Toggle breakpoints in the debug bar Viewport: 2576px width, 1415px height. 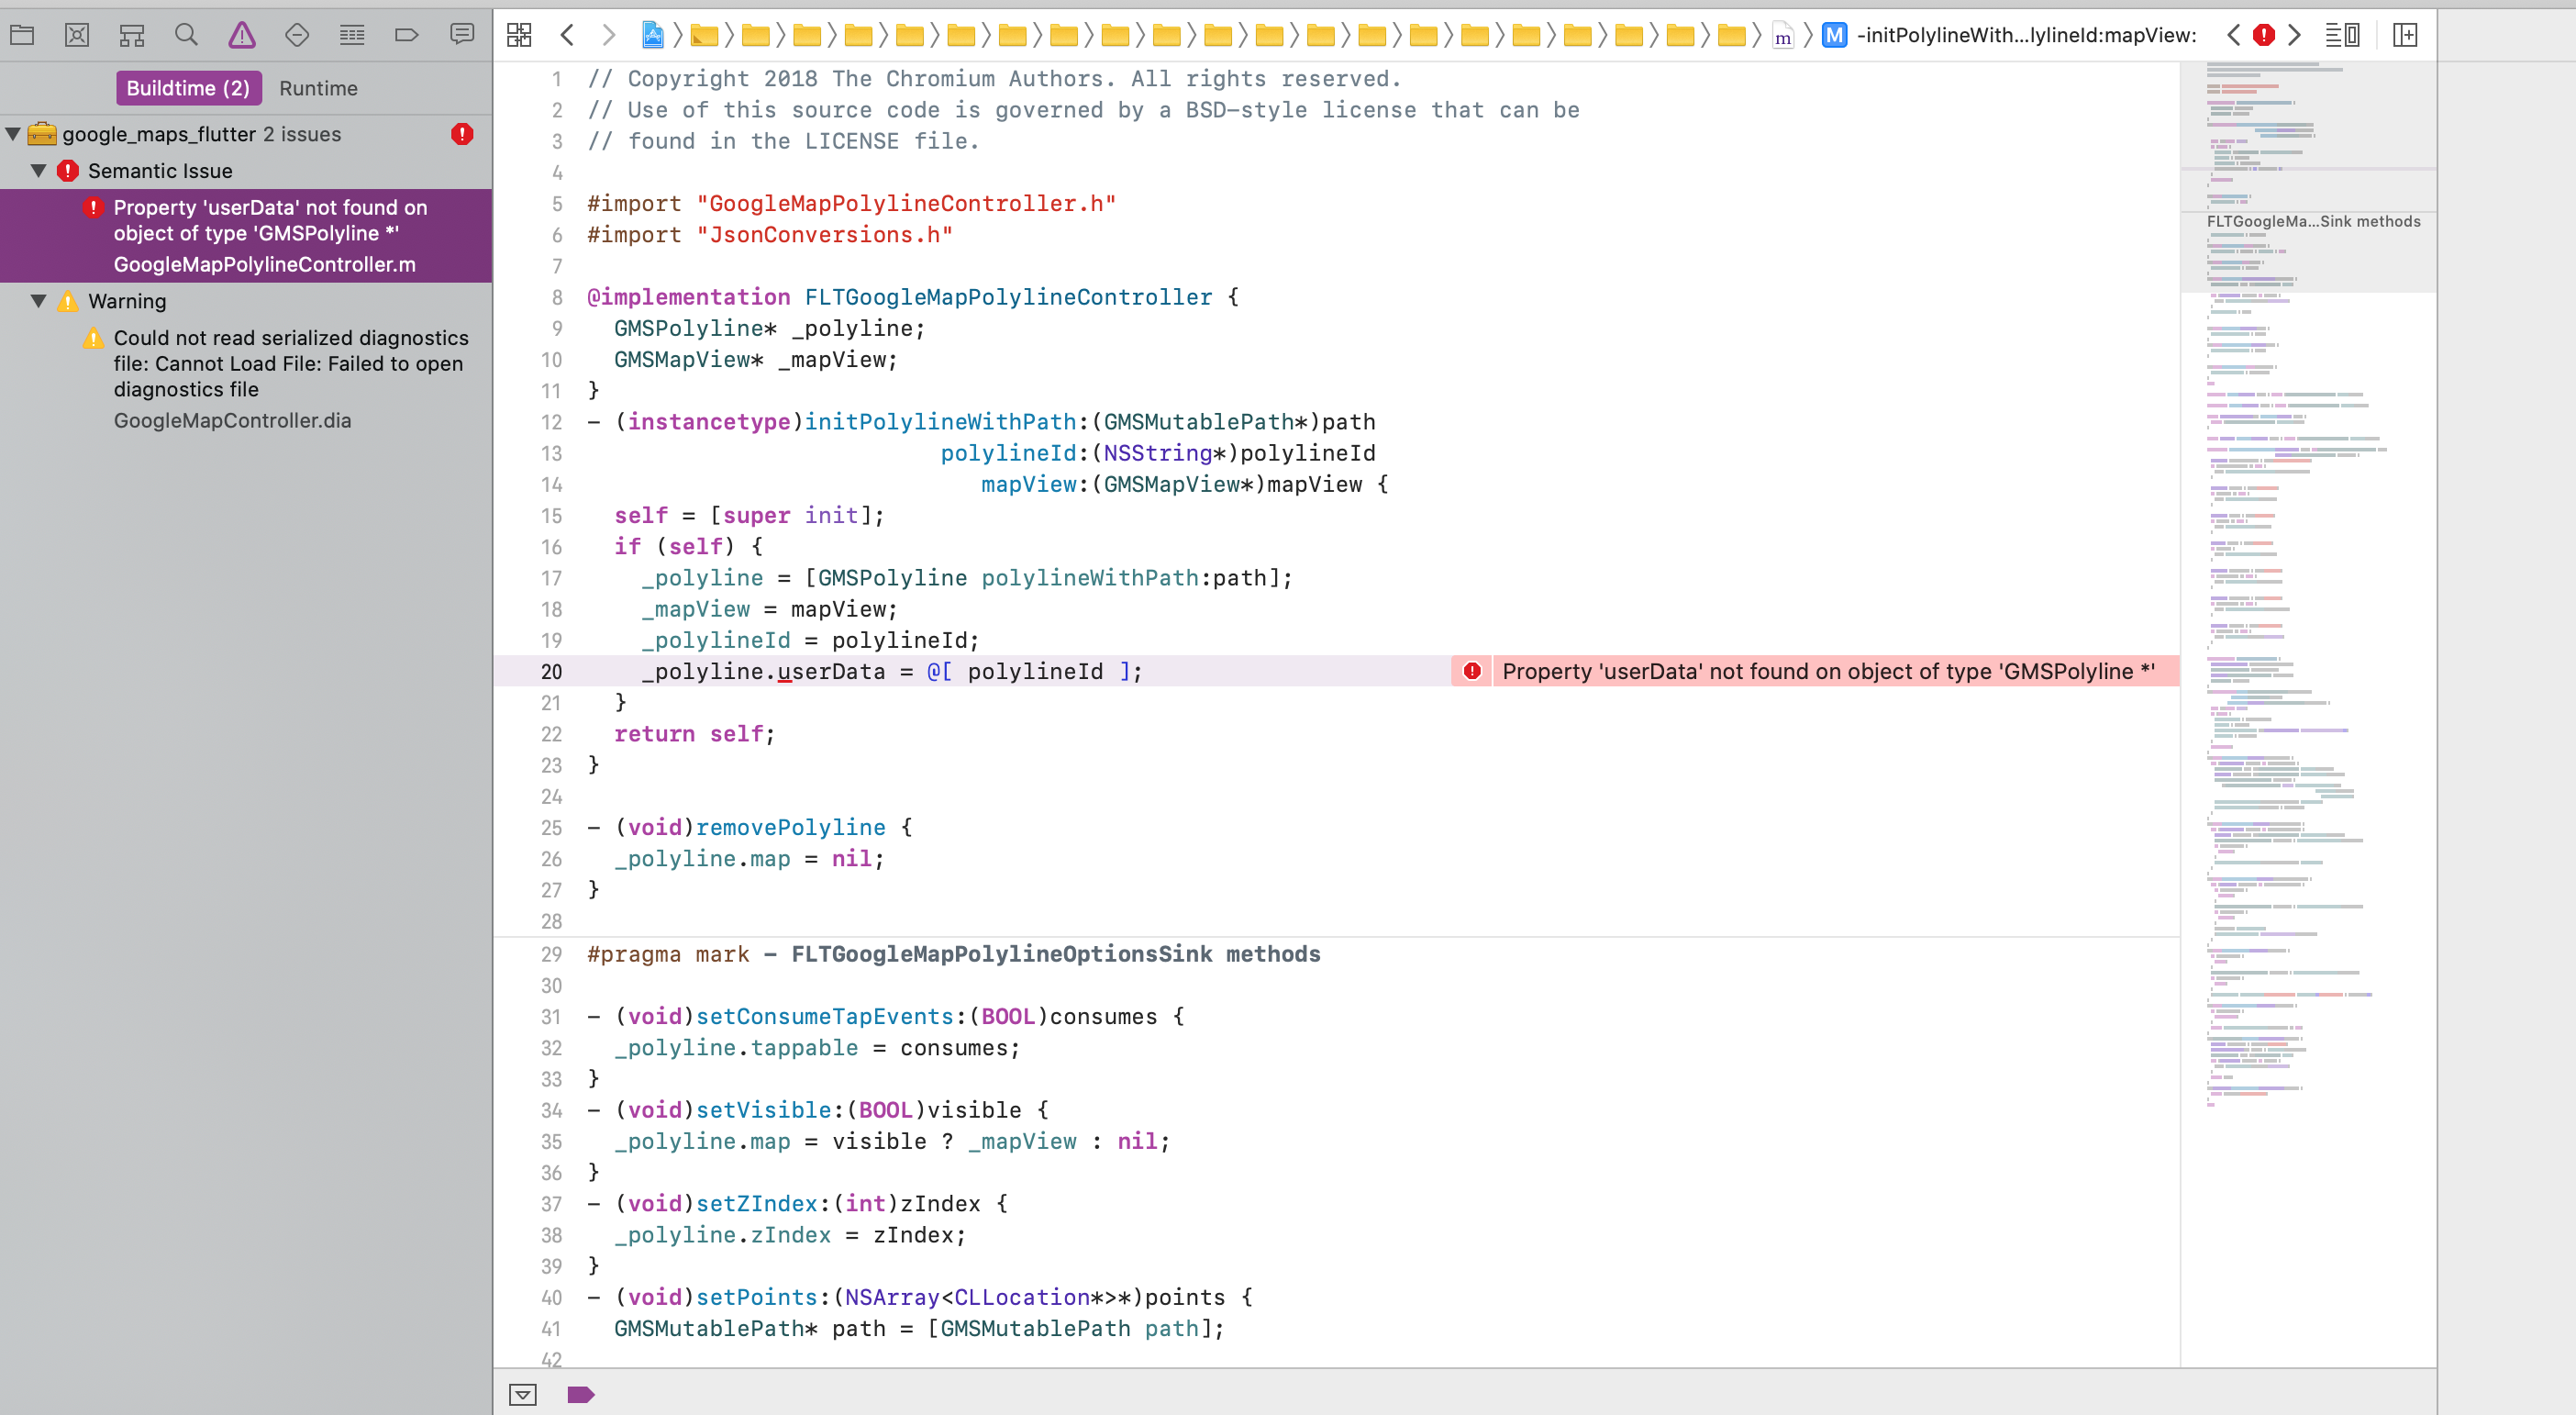(581, 1394)
